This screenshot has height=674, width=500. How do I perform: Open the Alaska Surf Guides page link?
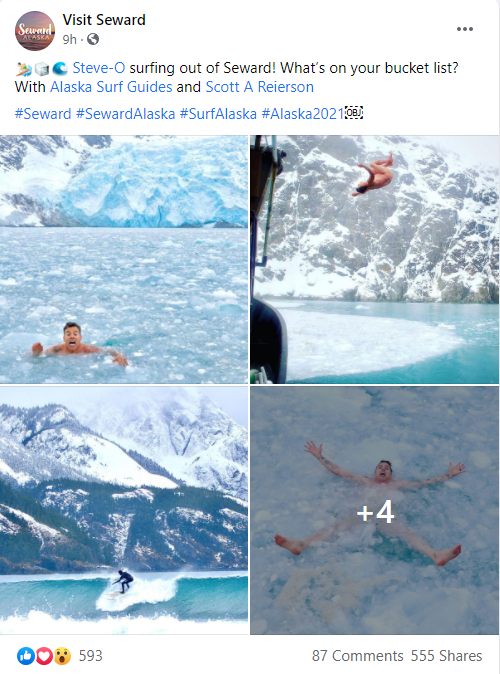point(111,87)
